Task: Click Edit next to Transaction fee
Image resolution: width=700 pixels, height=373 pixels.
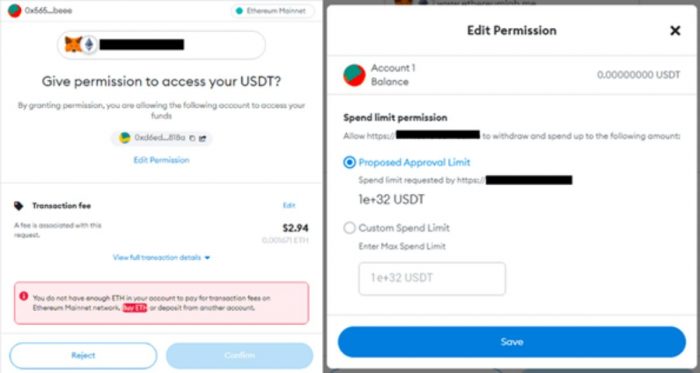Action: 289,205
